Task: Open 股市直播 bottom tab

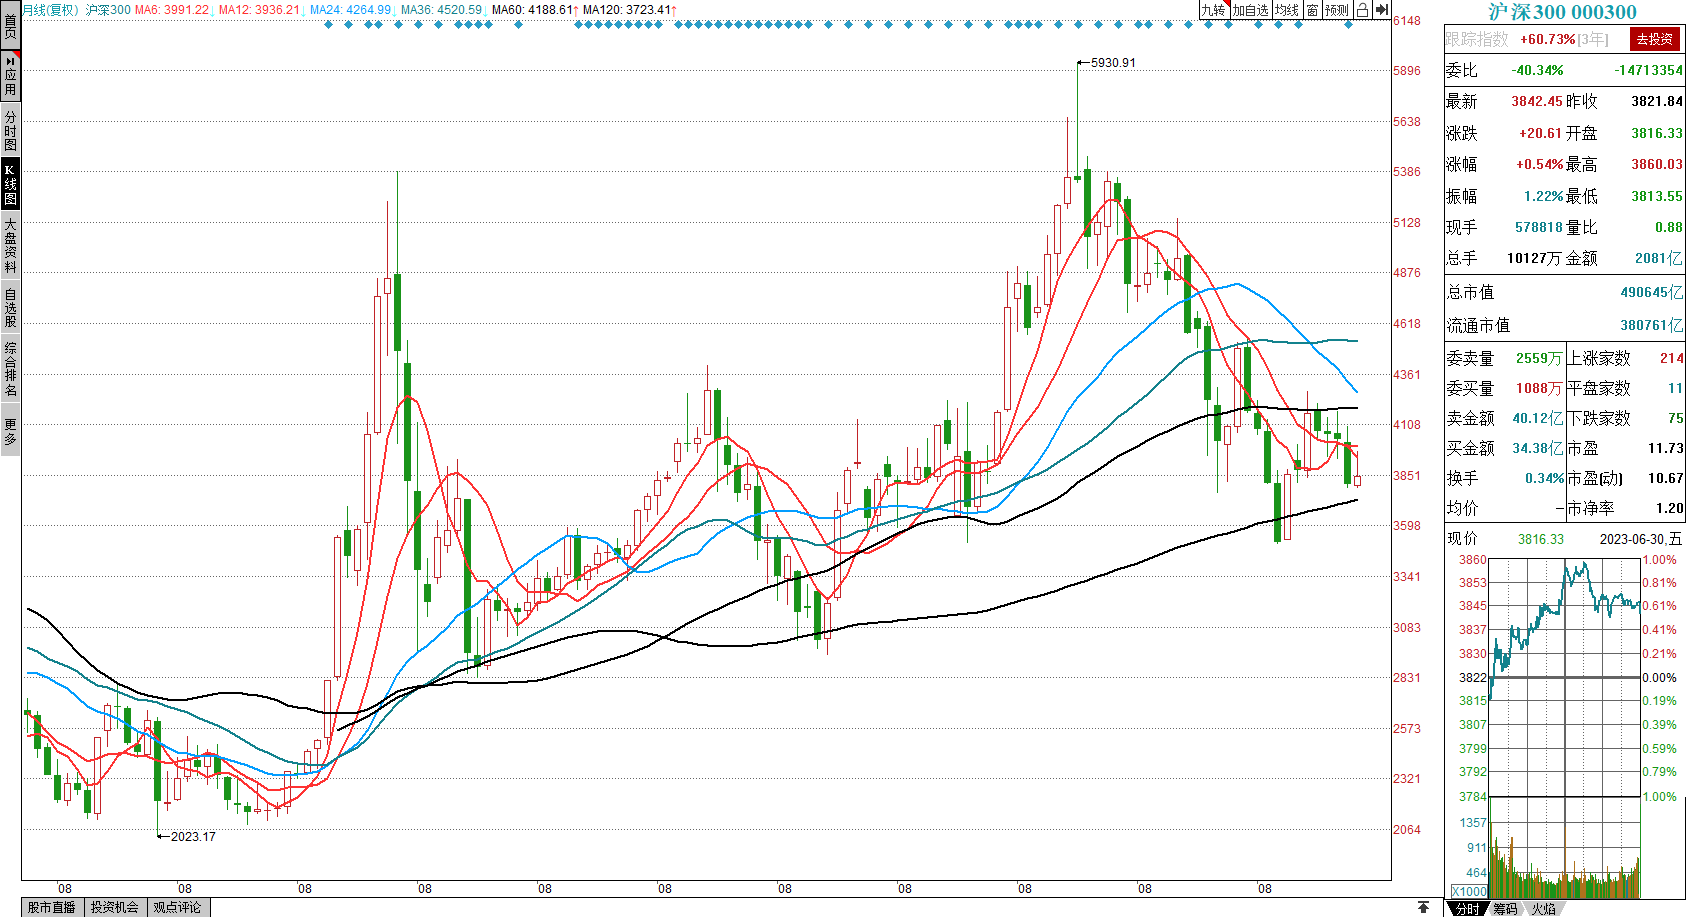Action: [x=52, y=907]
